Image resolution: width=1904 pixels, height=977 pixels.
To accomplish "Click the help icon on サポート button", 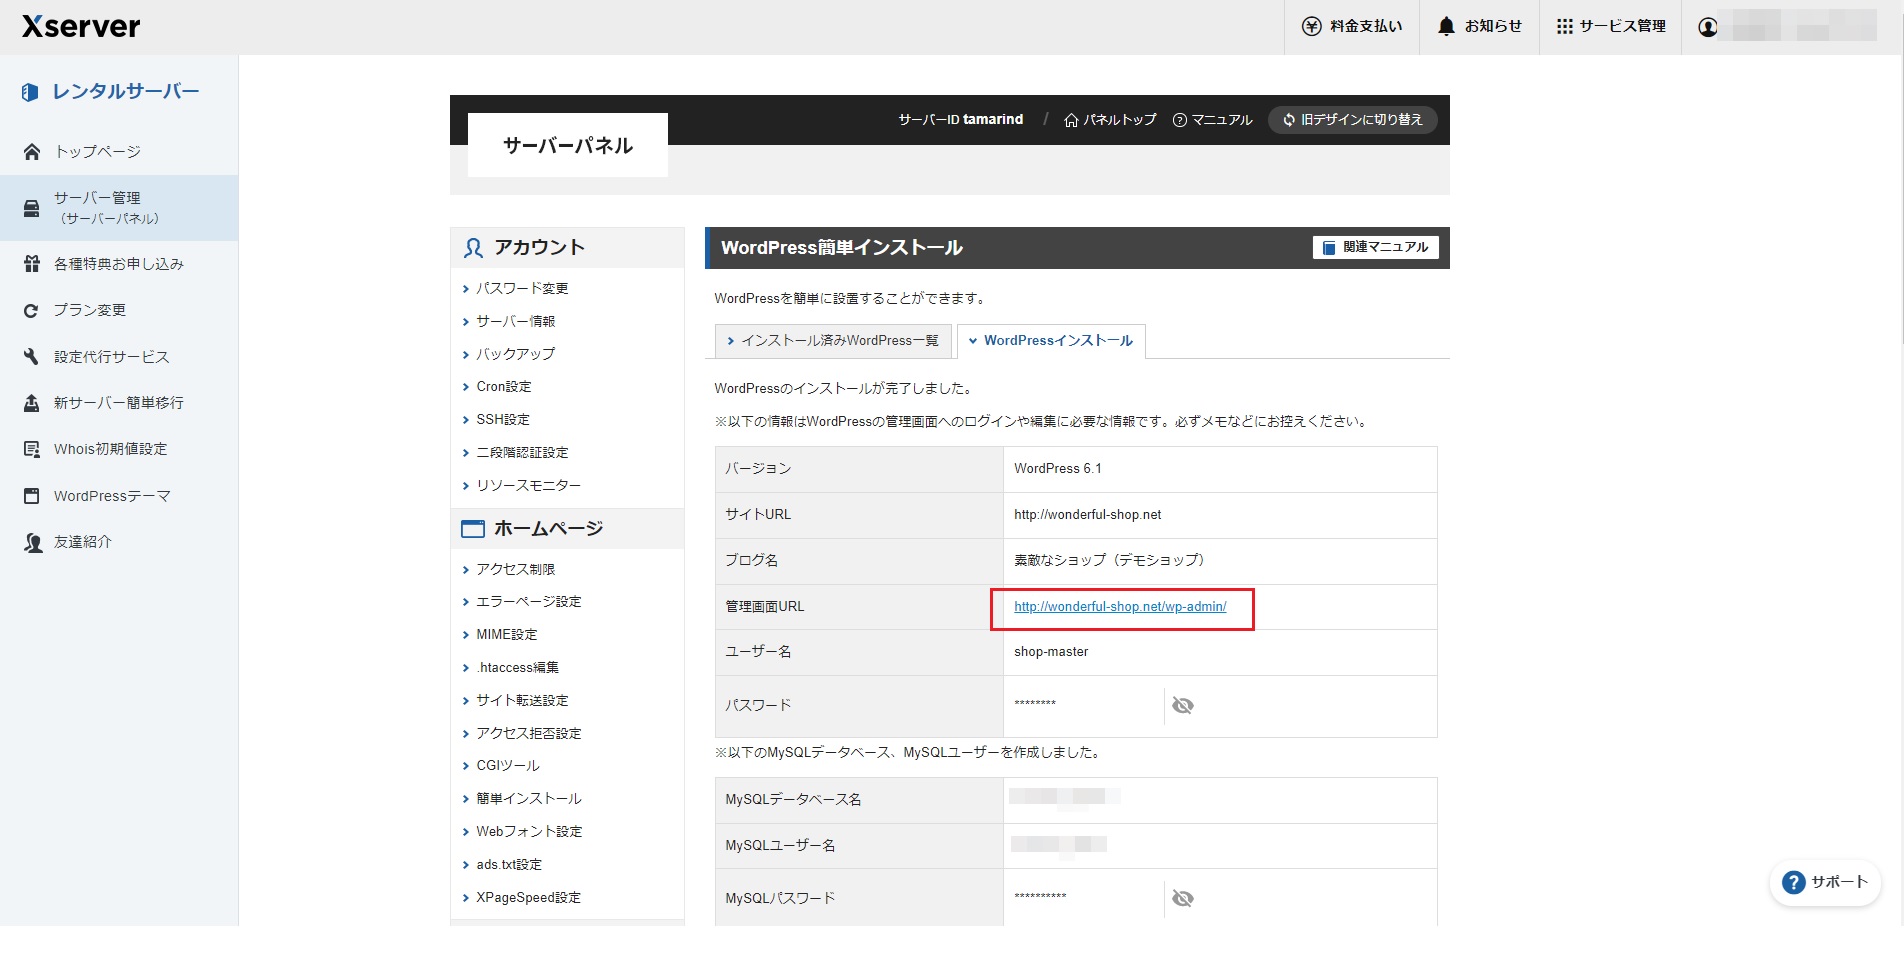I will (1794, 882).
